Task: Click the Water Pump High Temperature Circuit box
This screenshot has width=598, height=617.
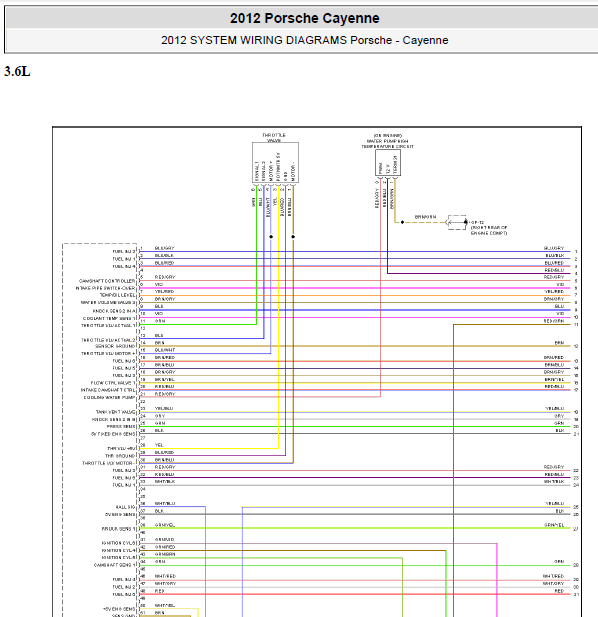Action: click(388, 163)
